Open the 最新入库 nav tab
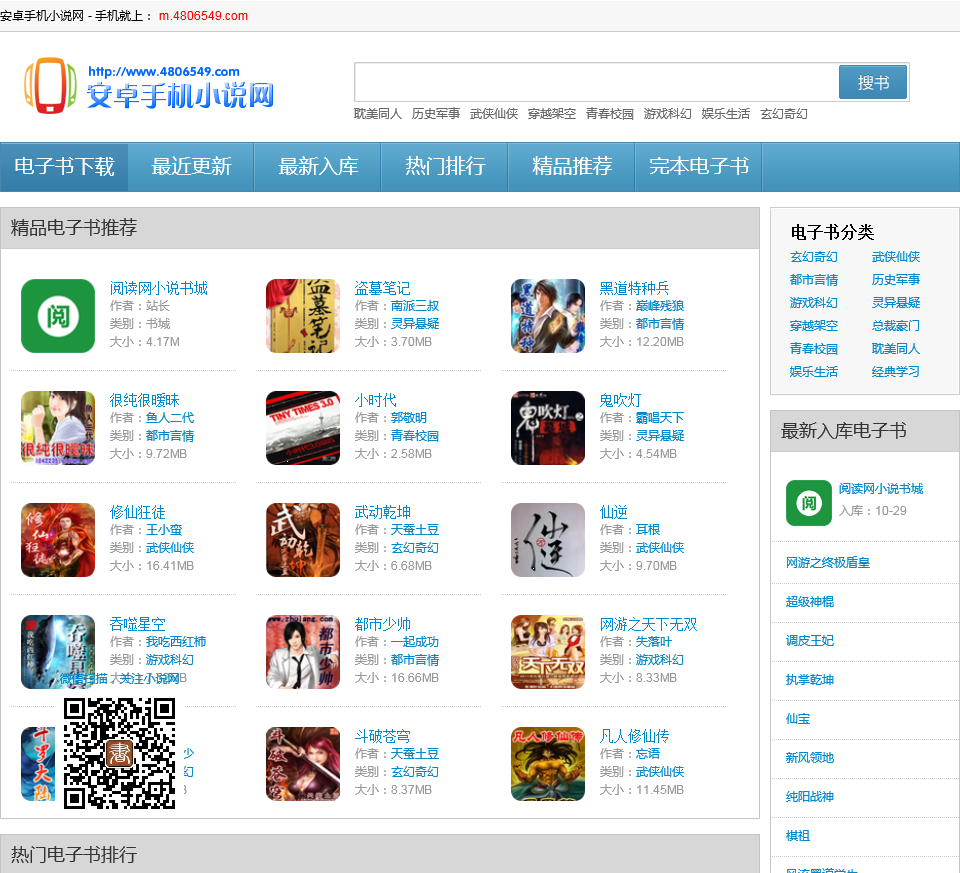Screen dimensions: 960x873 [x=318, y=167]
